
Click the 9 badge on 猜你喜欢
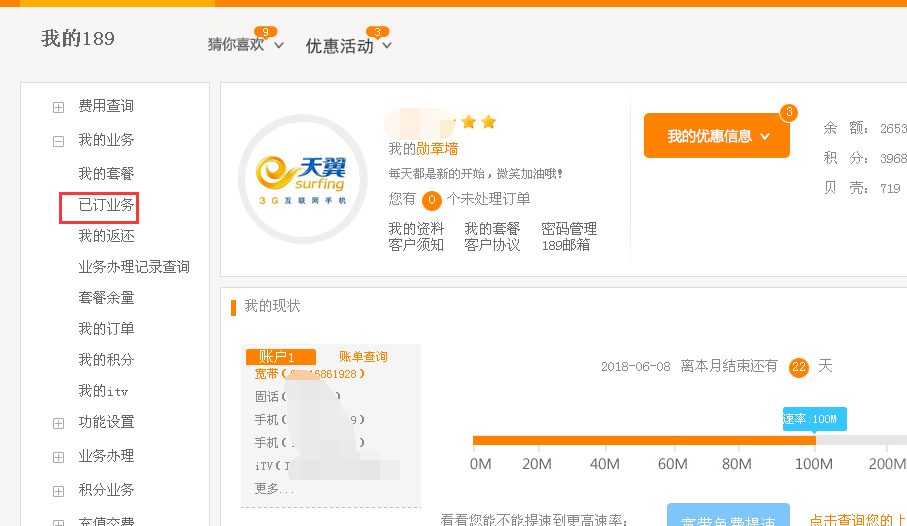pos(266,31)
